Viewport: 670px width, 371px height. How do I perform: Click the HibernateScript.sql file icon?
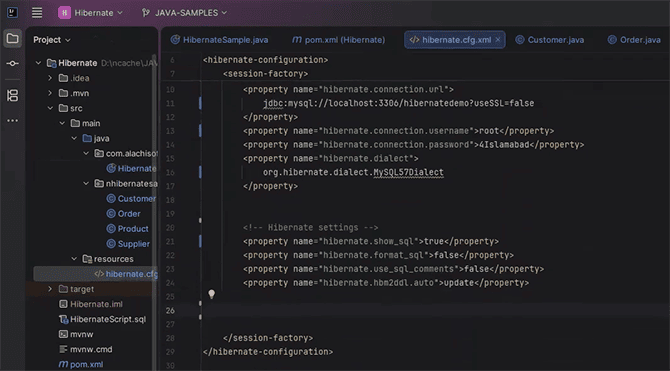pyautogui.click(x=63, y=319)
